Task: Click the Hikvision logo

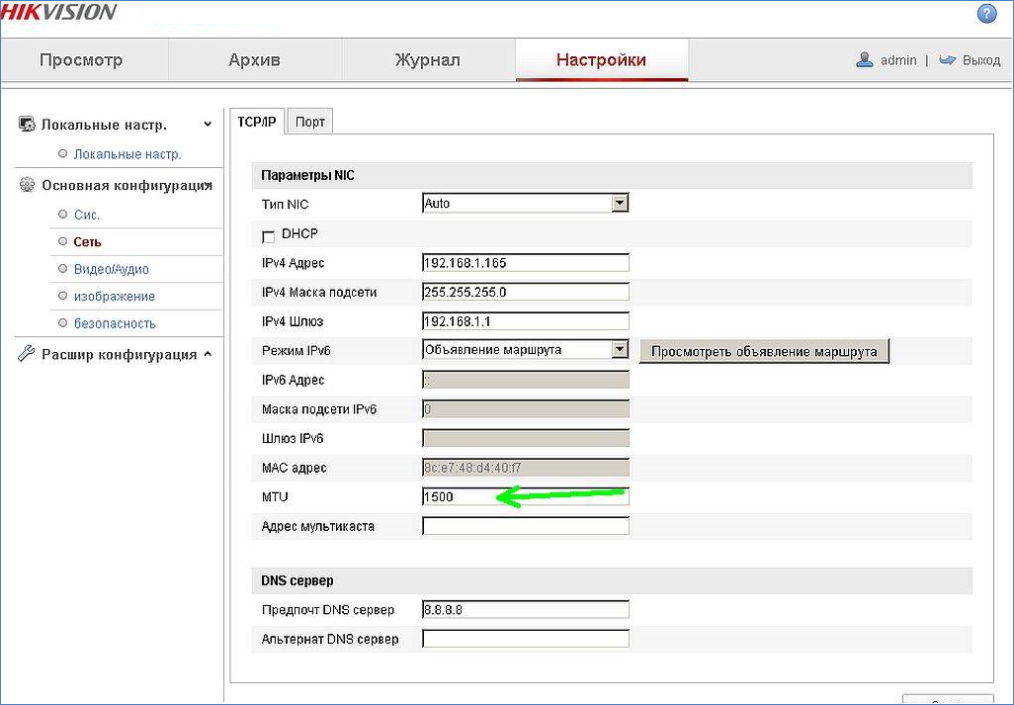Action: point(58,12)
